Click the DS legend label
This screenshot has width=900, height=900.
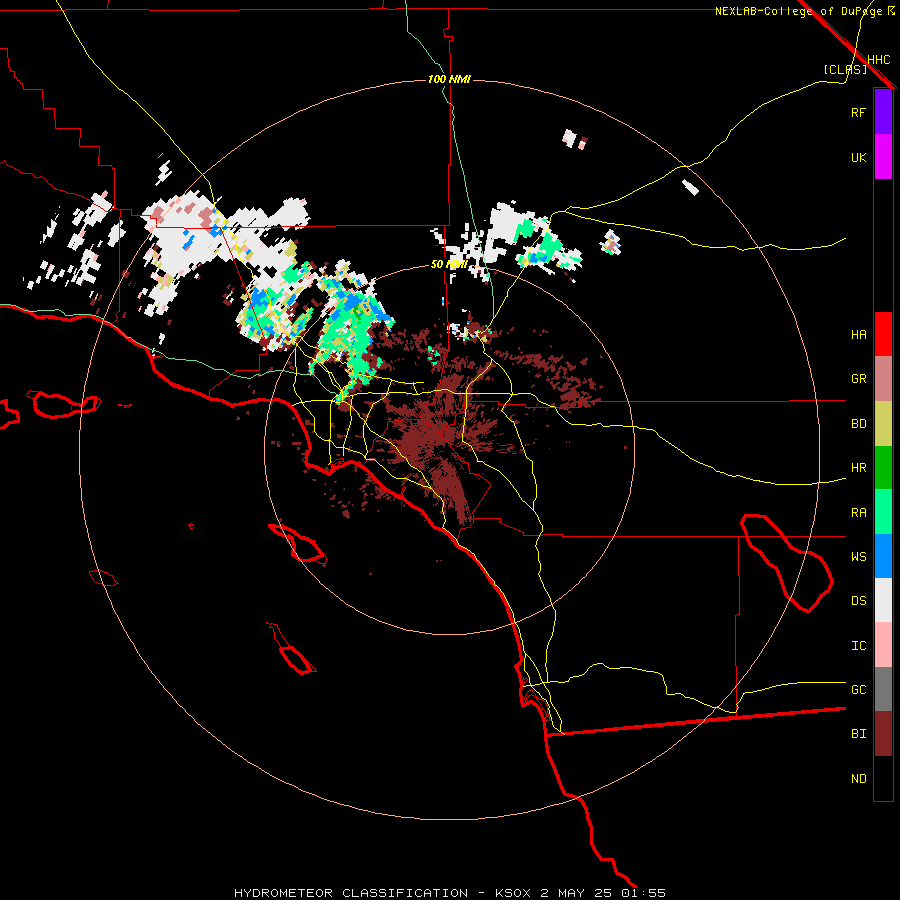pyautogui.click(x=858, y=601)
